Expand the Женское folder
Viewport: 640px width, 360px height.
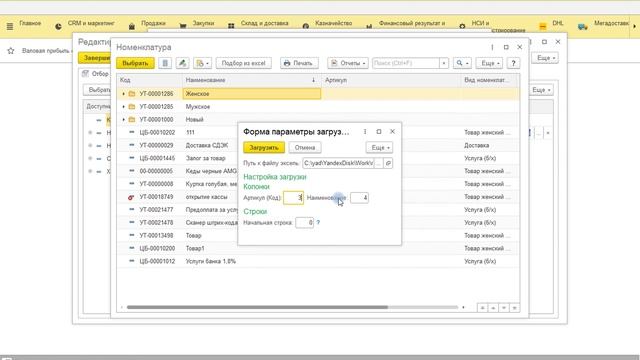click(124, 94)
